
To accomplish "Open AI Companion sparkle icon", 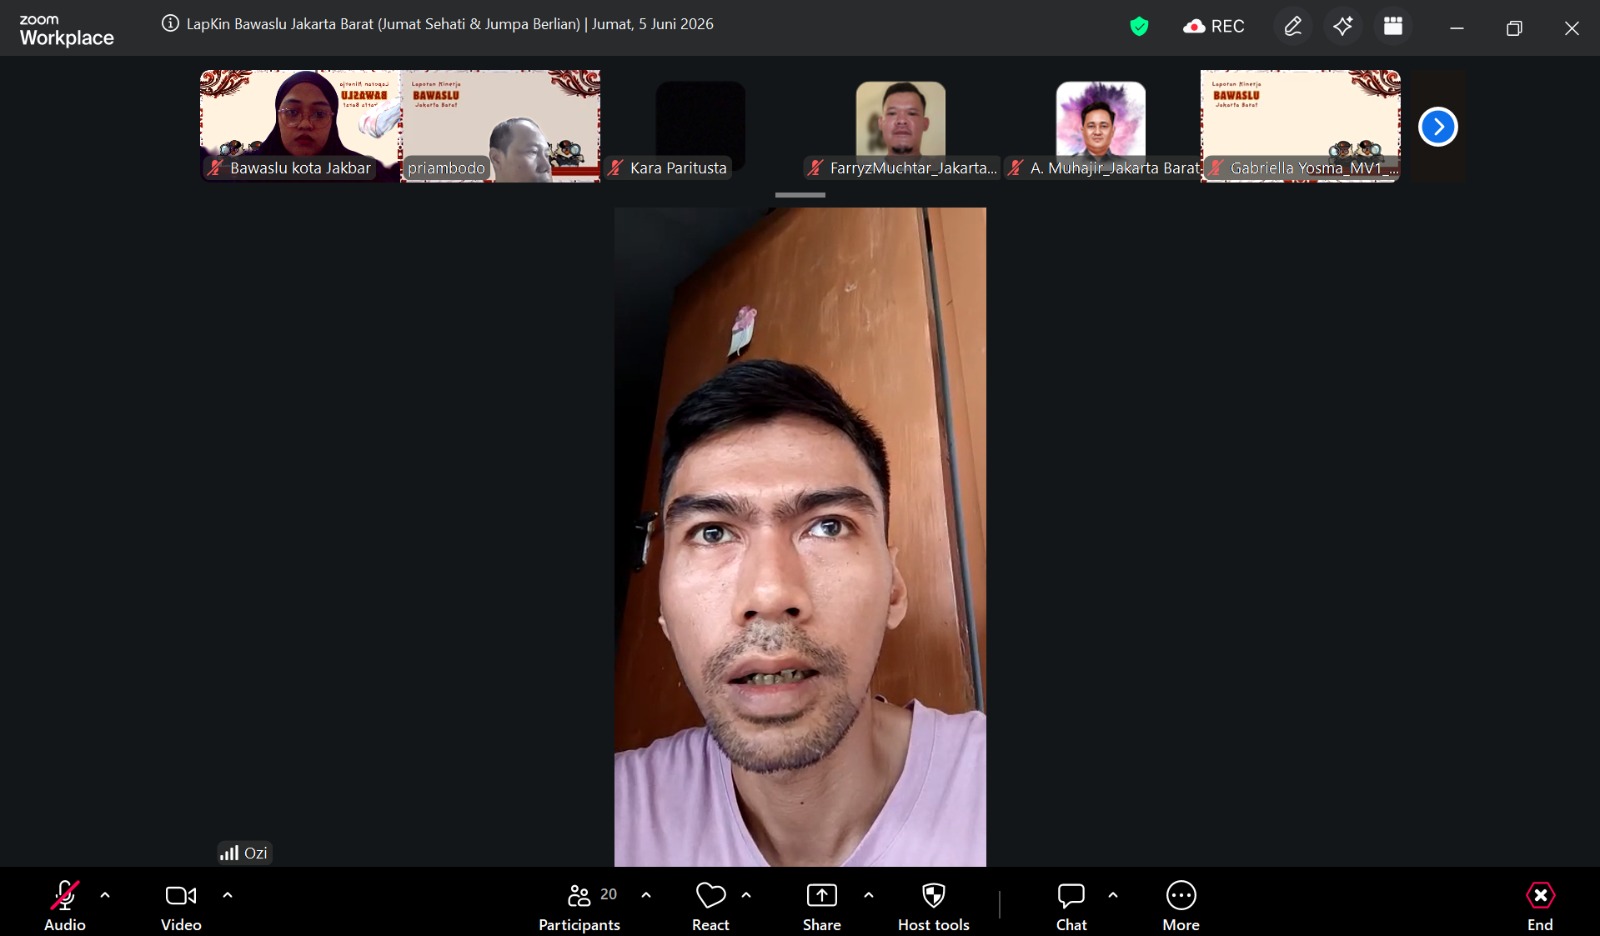I will click(1343, 26).
